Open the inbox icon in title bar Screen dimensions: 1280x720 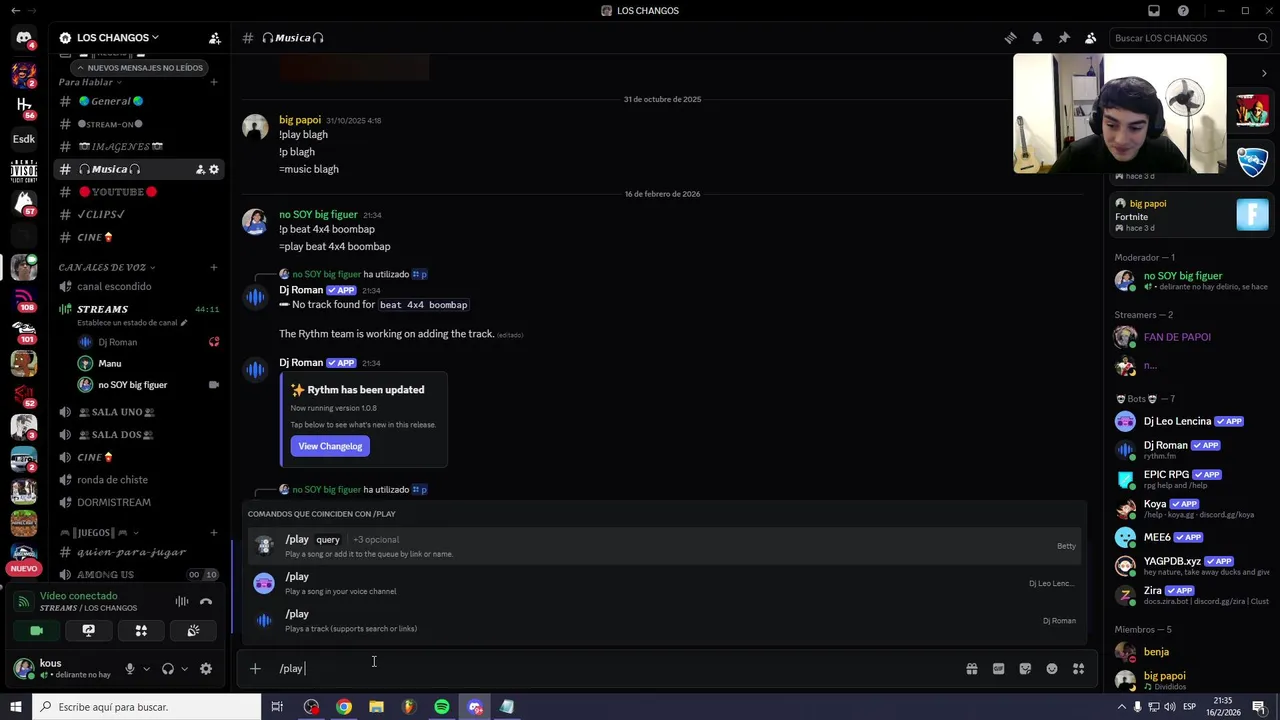(x=1154, y=11)
